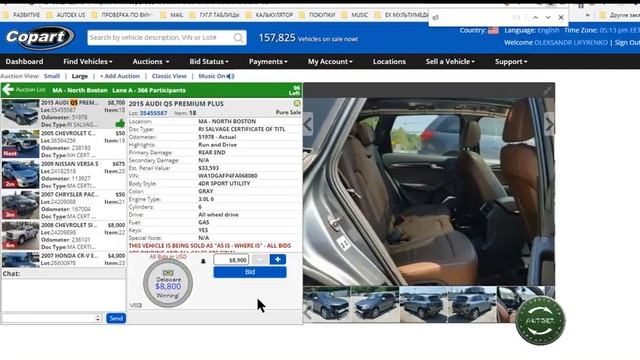
Task: Open bookmarks overflow chevron
Action: (x=587, y=15)
